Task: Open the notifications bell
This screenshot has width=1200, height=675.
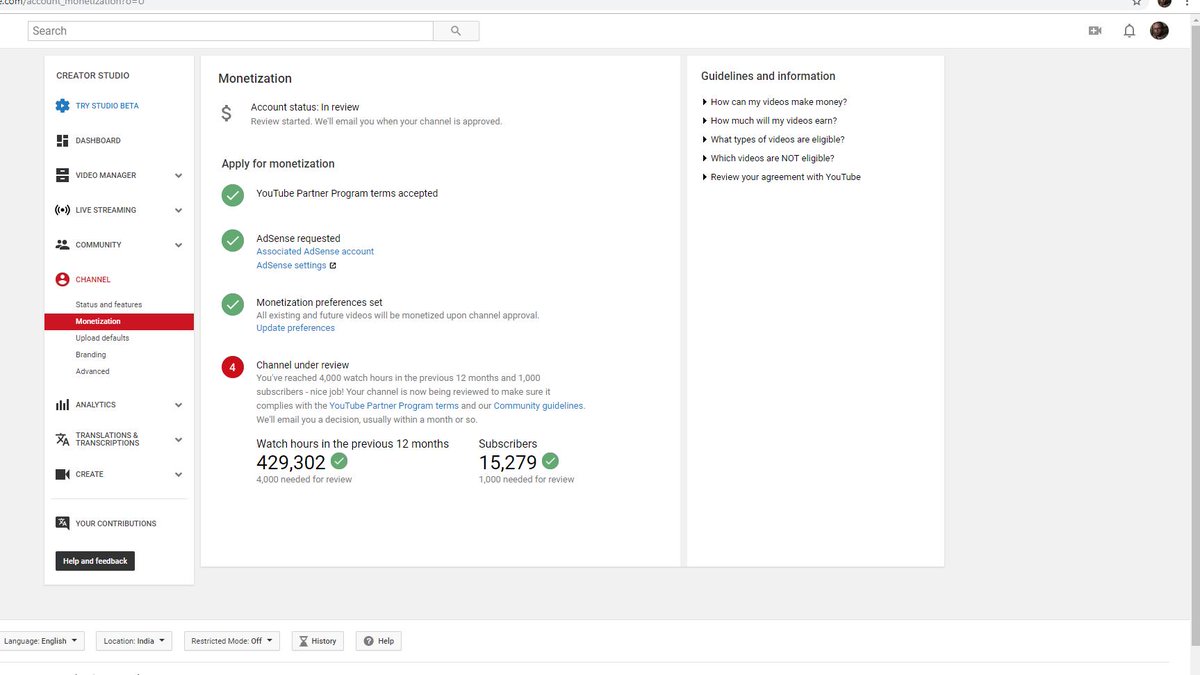Action: pyautogui.click(x=1129, y=31)
